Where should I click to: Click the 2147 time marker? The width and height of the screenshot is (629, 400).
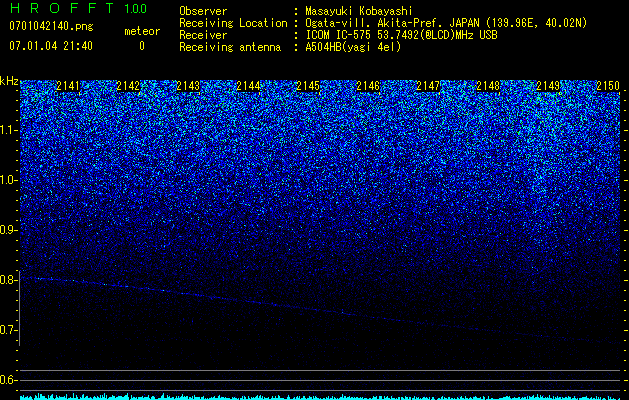[428, 86]
